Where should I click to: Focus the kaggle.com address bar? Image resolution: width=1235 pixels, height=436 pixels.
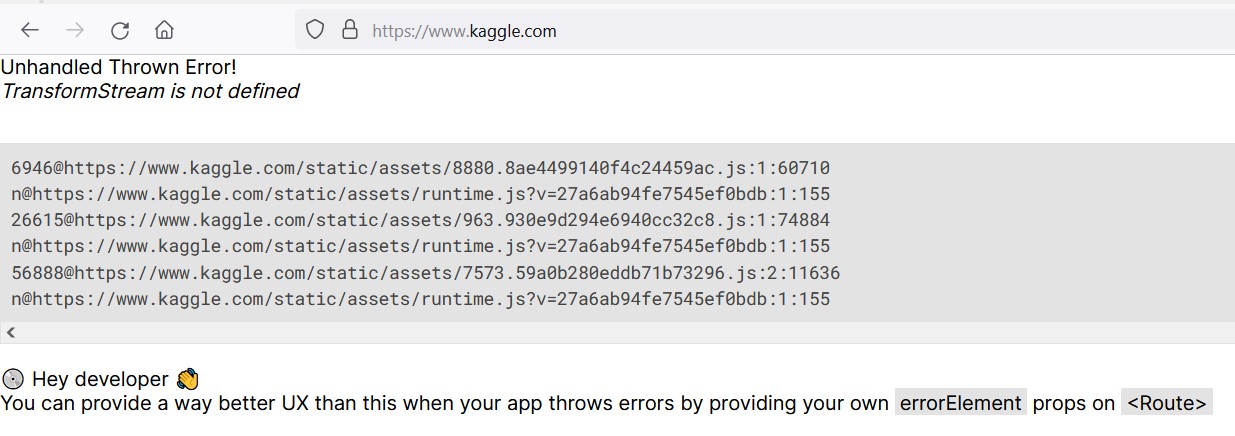(700, 31)
